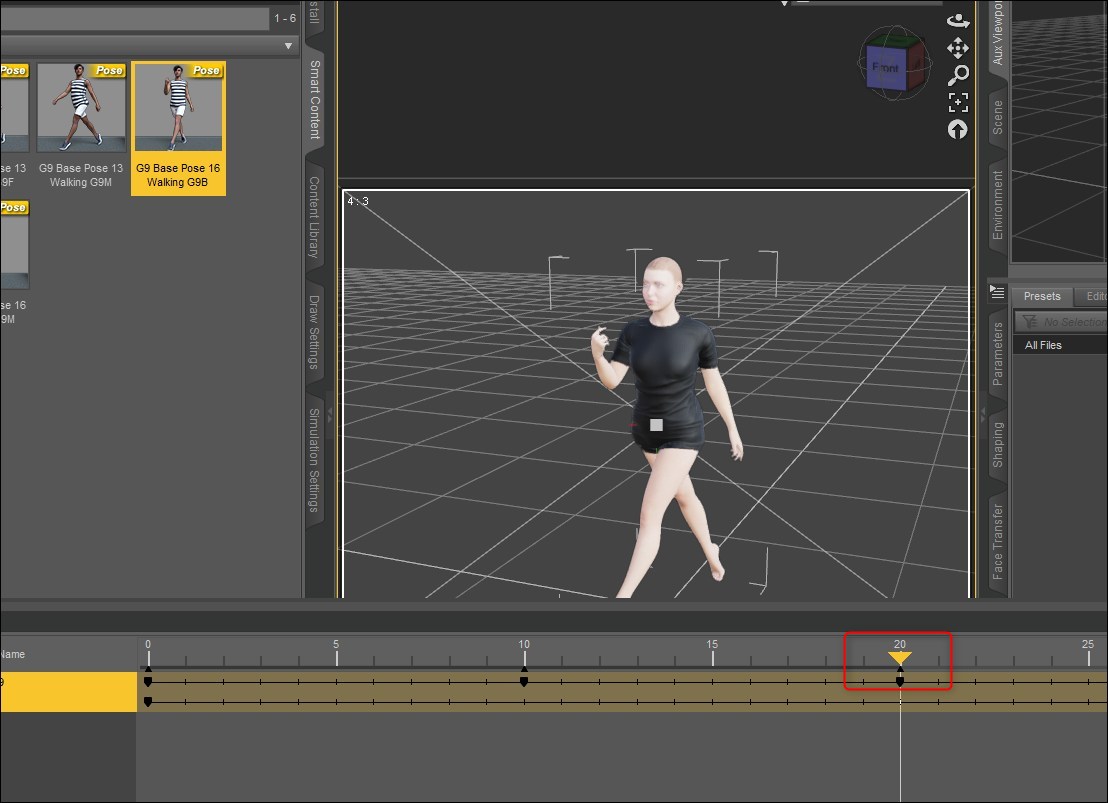Select the first-track keyframe at frame 0
The image size is (1108, 803).
(148, 681)
